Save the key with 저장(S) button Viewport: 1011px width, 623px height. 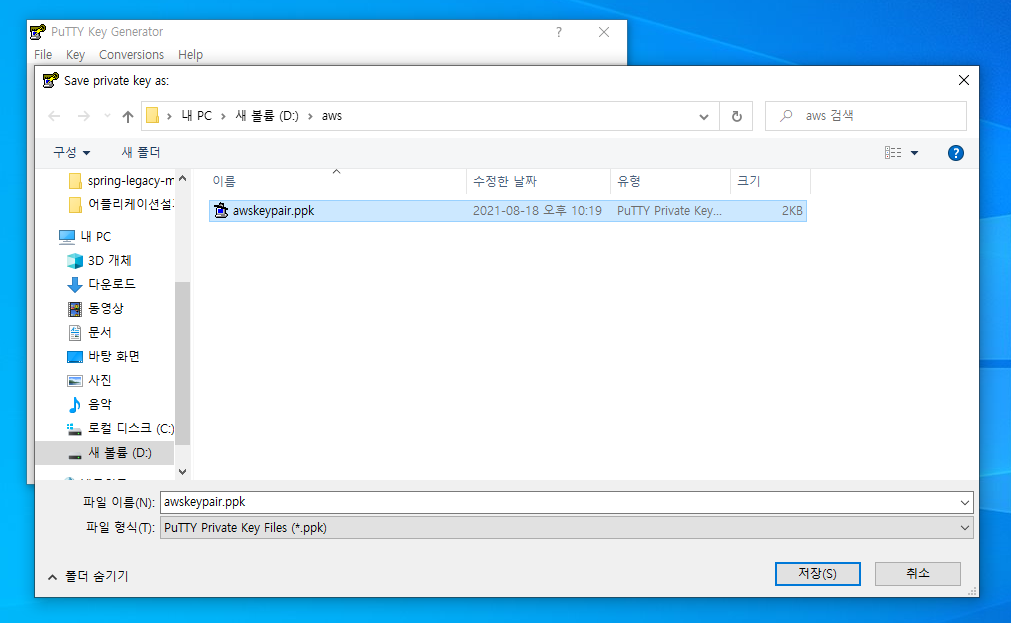click(x=818, y=573)
